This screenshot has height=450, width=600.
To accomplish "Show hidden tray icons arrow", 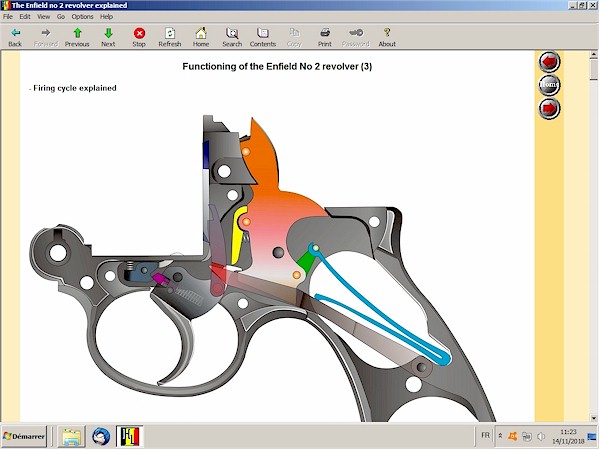I will [500, 436].
